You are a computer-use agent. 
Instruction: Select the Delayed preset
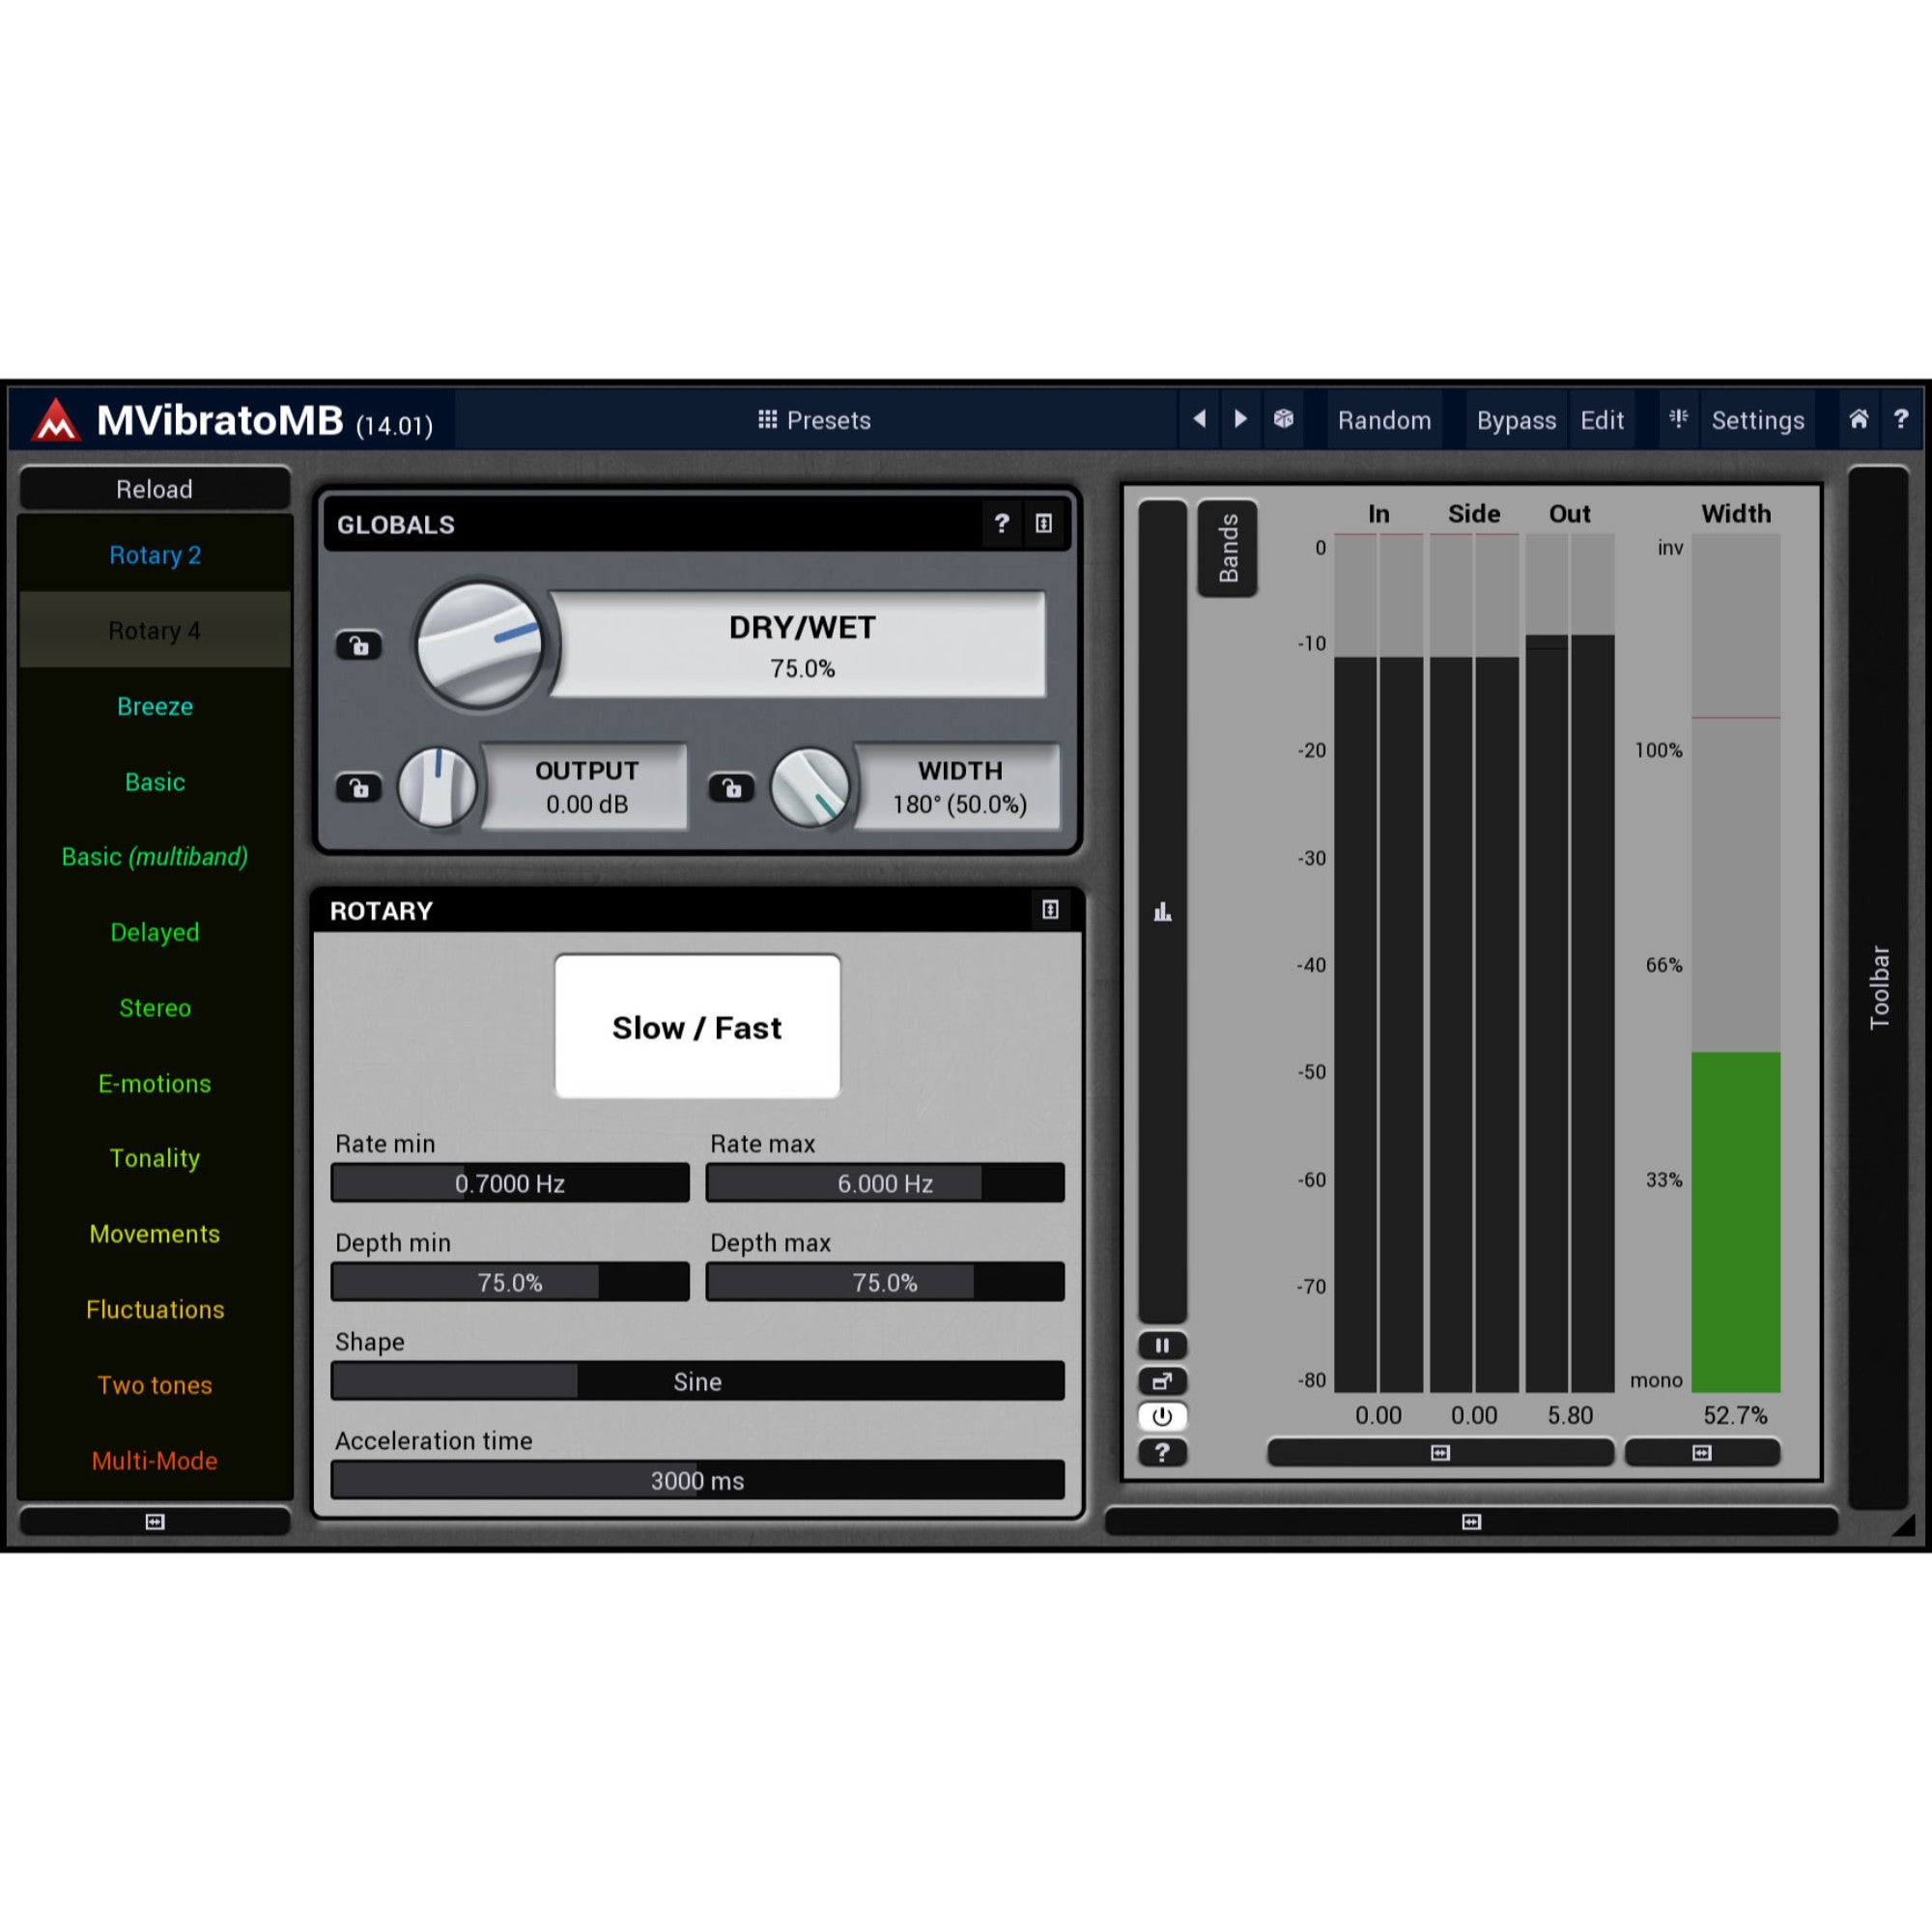(155, 932)
